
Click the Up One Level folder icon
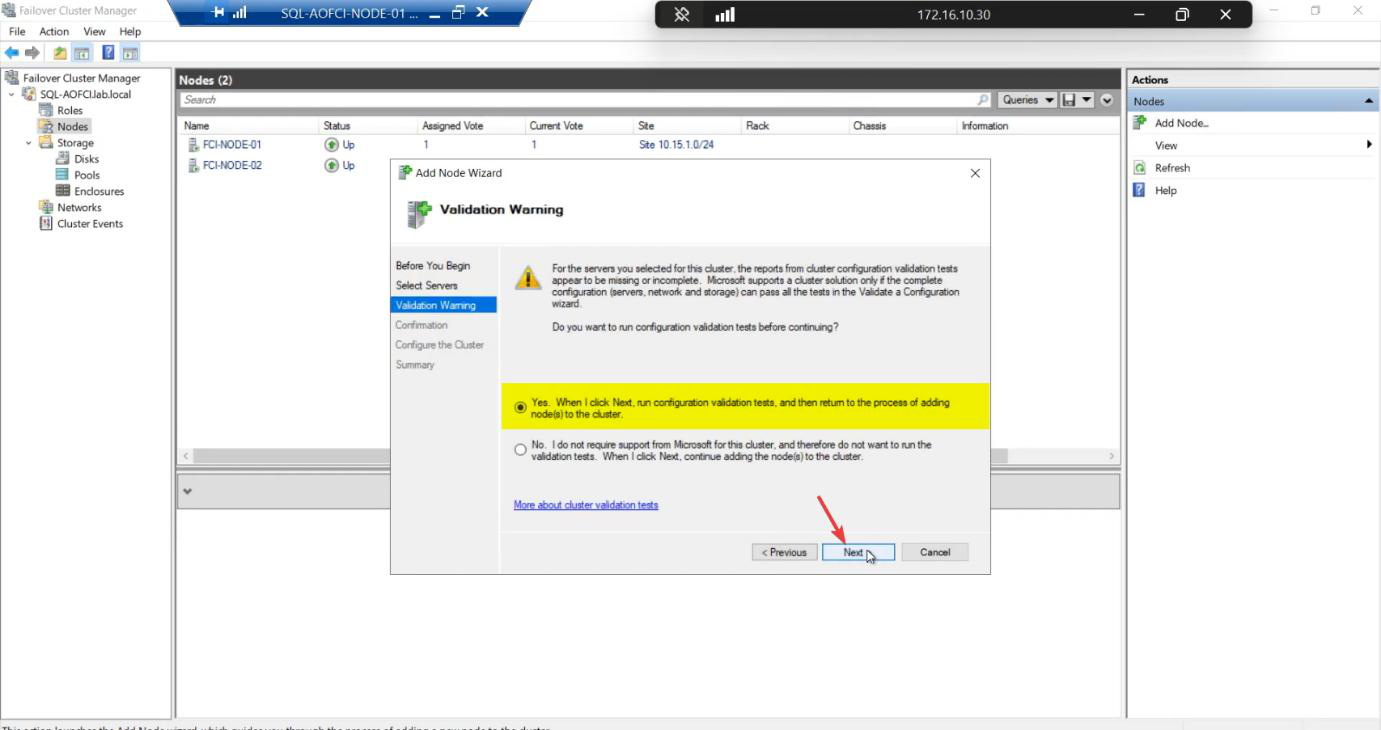pos(60,53)
